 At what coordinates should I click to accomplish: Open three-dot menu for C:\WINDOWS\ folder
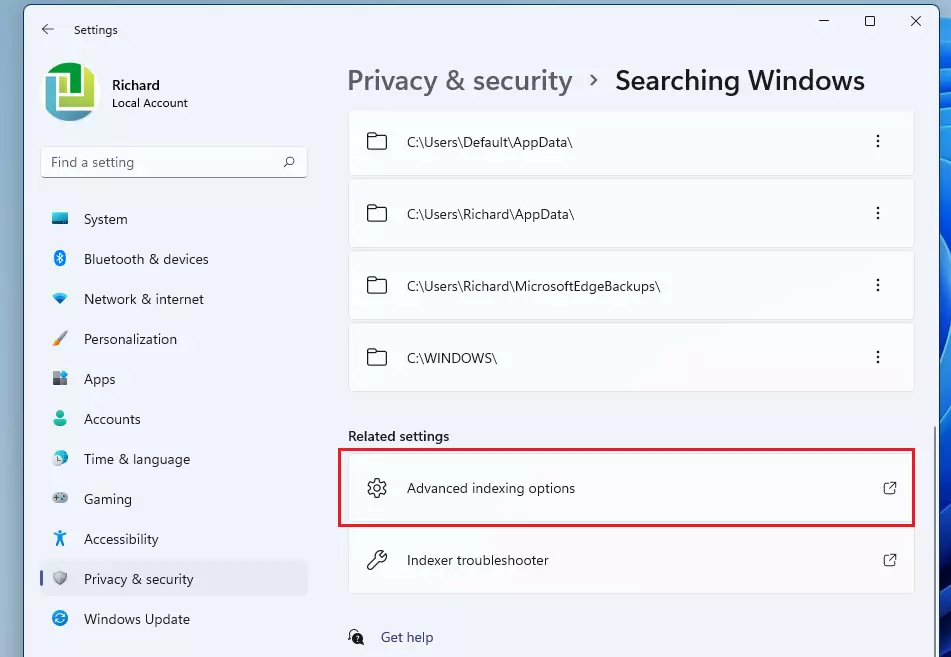[x=878, y=357]
